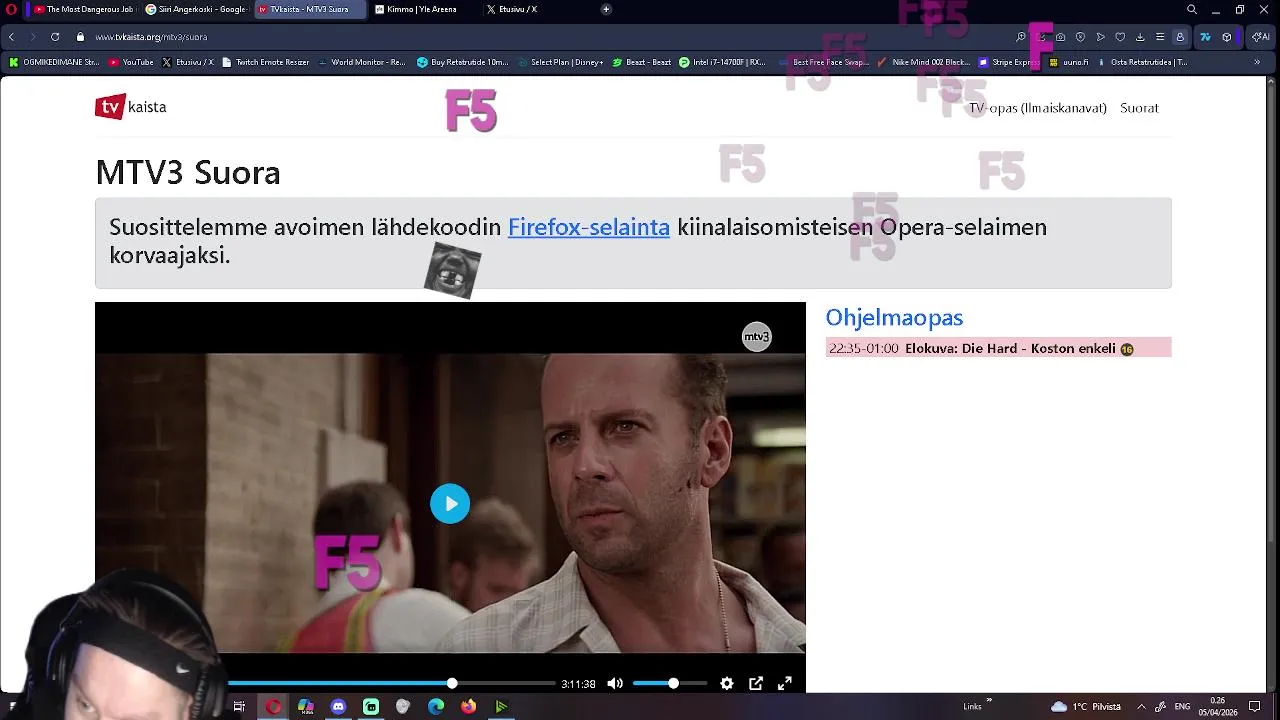Switch to Etusivu / X tab
The image size is (1280, 720).
pos(535,9)
